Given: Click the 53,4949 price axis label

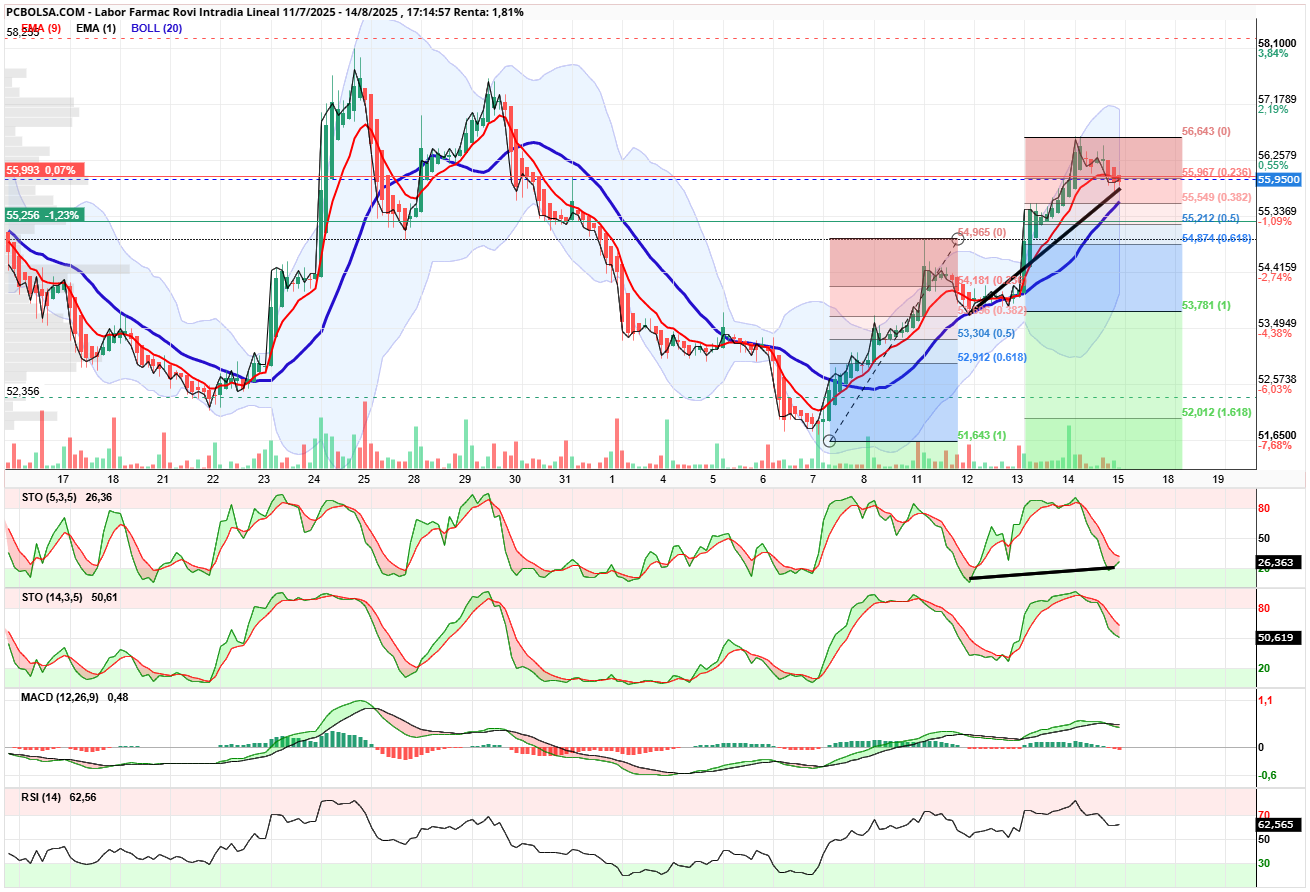Looking at the screenshot, I should point(1277,323).
